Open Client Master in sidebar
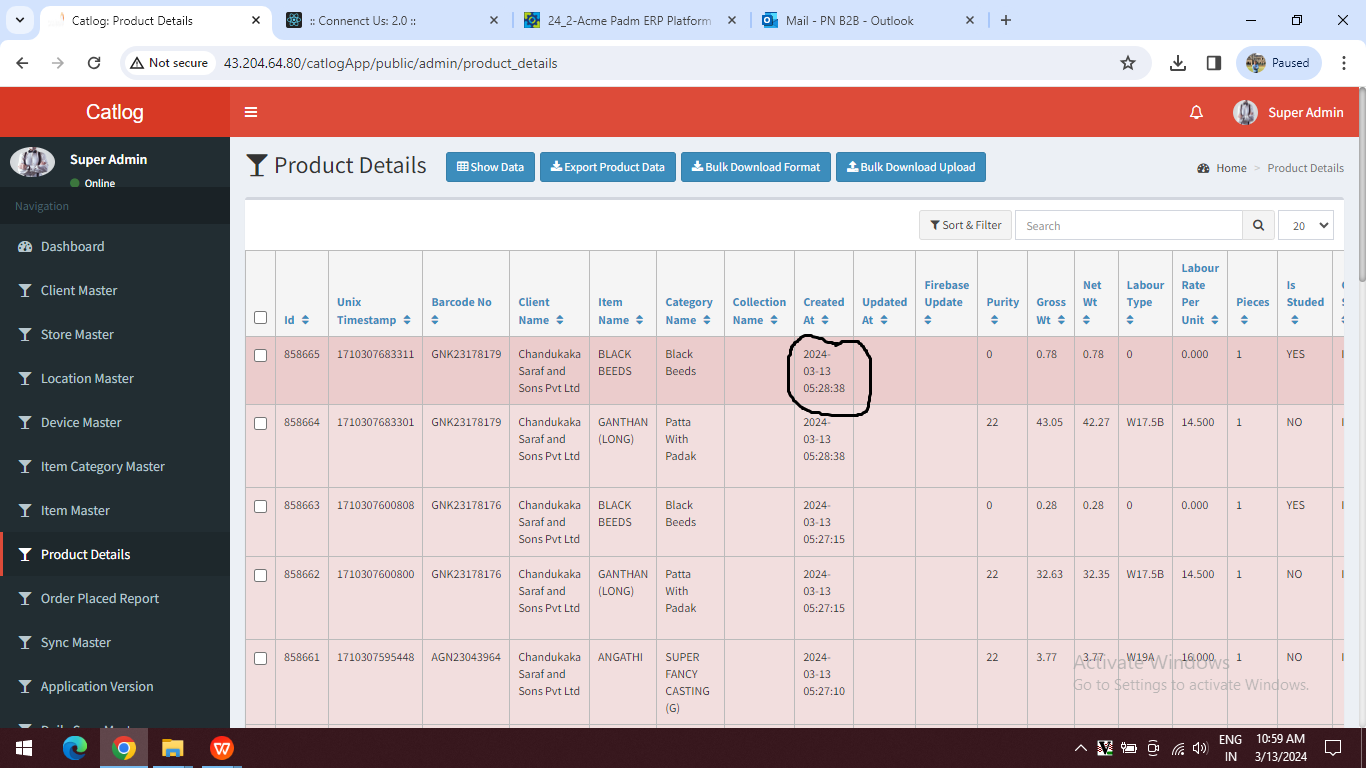Screen dimensions: 1366x768 point(115,290)
